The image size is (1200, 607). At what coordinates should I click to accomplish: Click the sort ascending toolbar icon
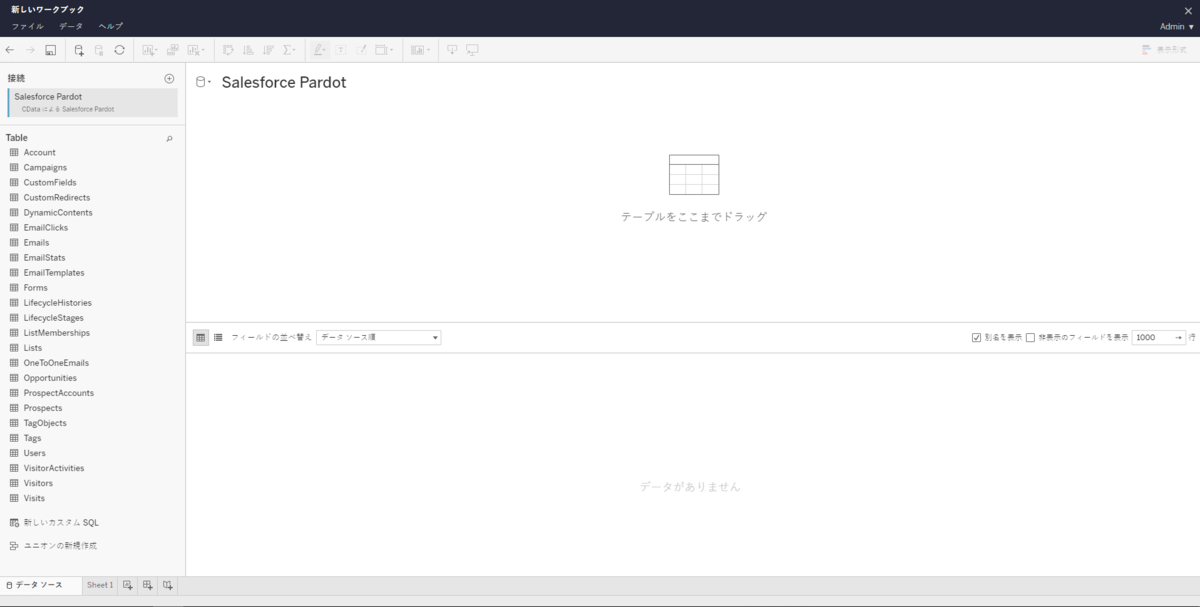click(x=248, y=50)
